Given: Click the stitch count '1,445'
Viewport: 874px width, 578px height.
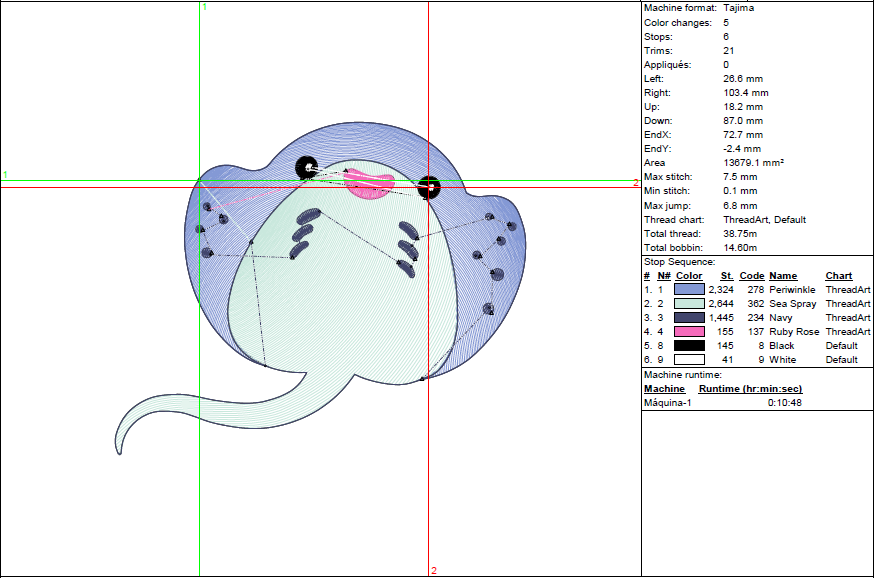Looking at the screenshot, I should (x=721, y=318).
